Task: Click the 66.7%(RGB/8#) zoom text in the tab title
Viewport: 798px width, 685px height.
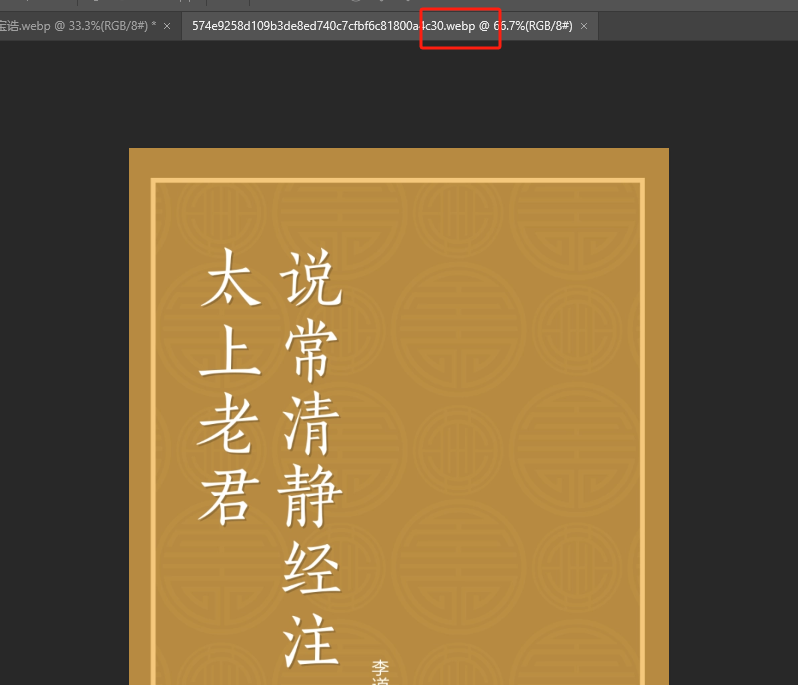Action: tap(532, 25)
